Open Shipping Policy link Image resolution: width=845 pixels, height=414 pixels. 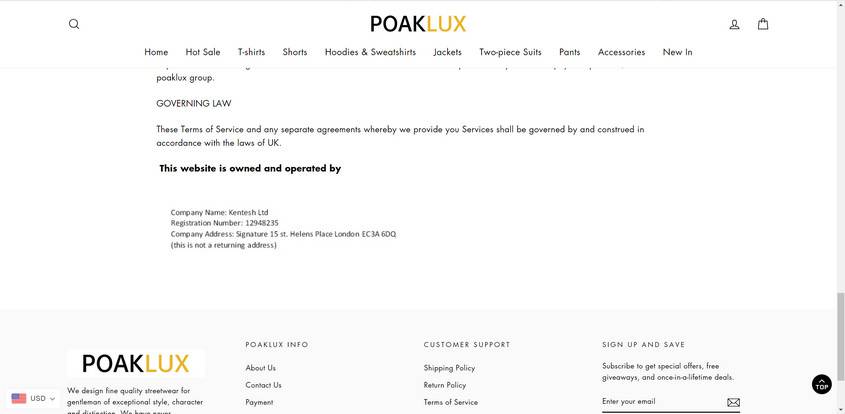(x=449, y=368)
